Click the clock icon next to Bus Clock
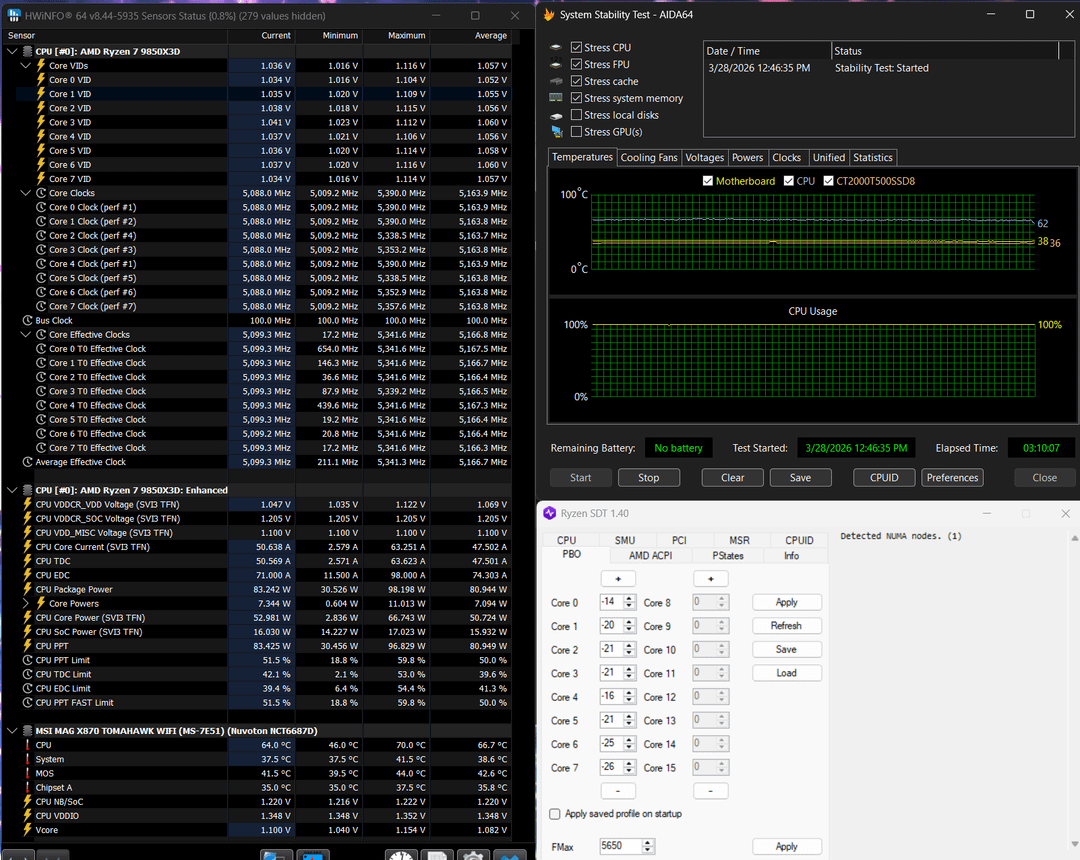1080x860 pixels. pos(27,321)
